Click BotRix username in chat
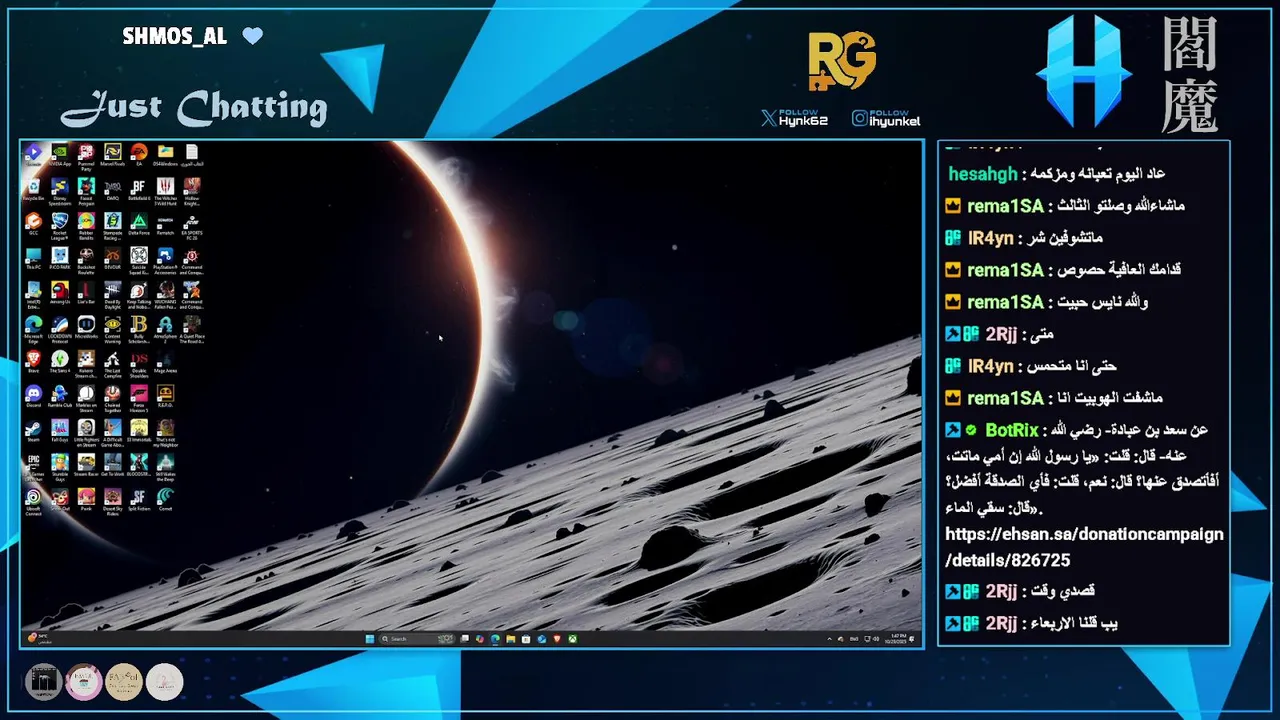This screenshot has height=720, width=1280. [x=1011, y=430]
